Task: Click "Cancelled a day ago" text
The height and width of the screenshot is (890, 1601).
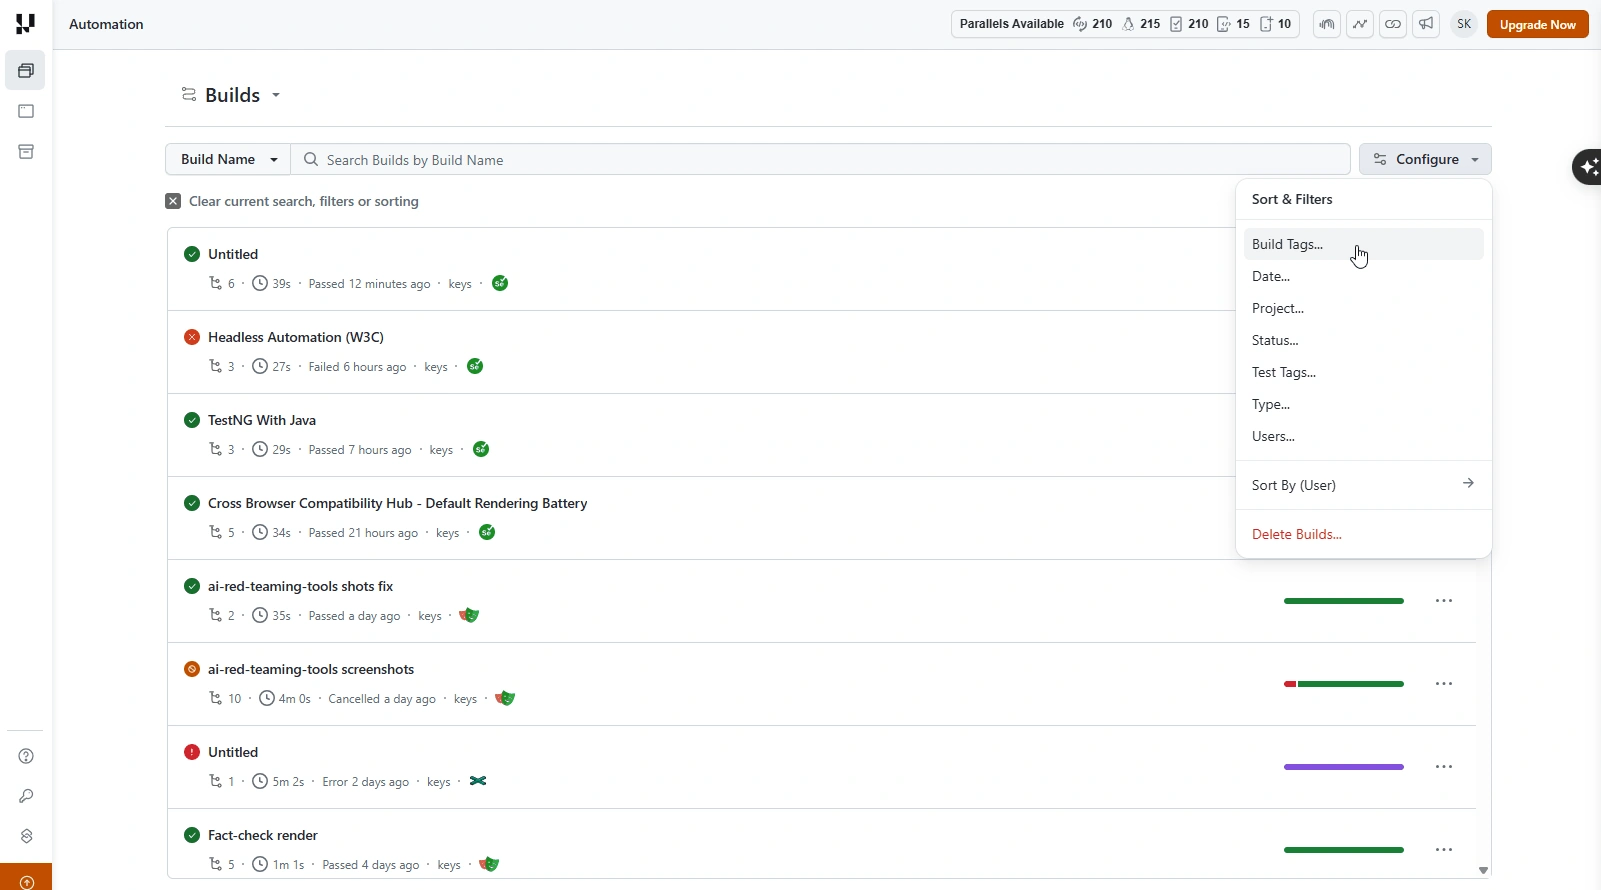Action: pyautogui.click(x=382, y=699)
